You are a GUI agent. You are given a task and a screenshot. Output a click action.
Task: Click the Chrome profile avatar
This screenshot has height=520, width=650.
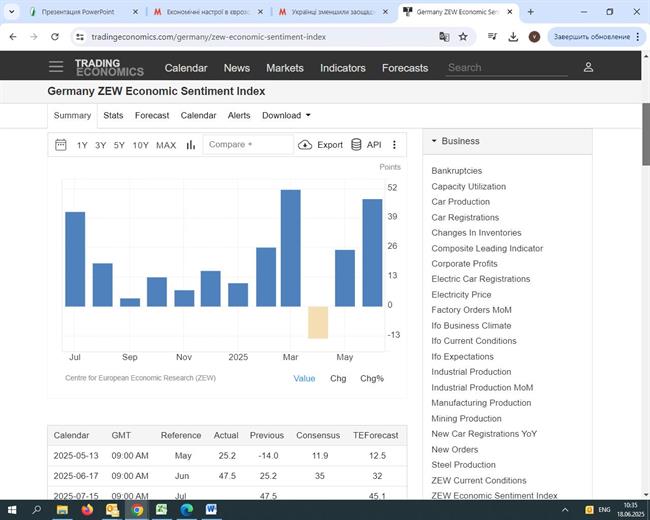click(x=534, y=37)
